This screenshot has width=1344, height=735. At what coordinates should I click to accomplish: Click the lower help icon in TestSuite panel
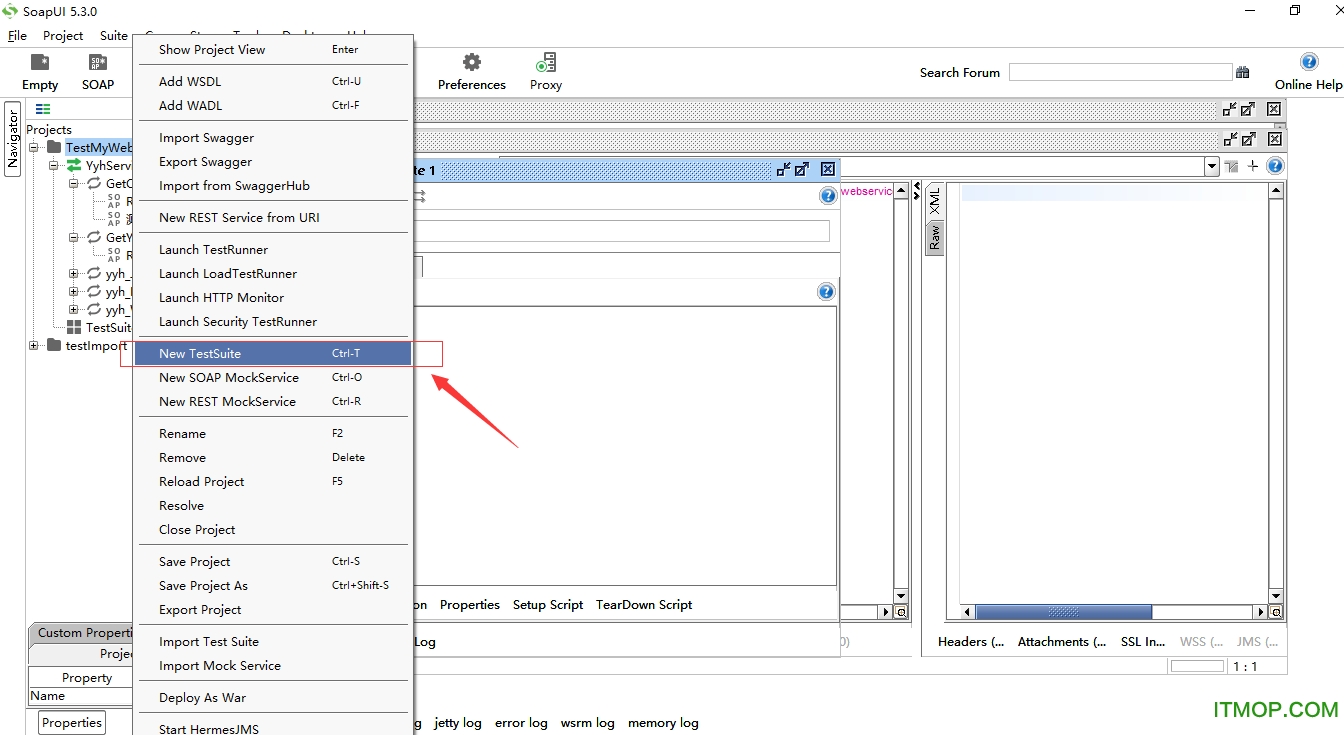click(x=826, y=292)
